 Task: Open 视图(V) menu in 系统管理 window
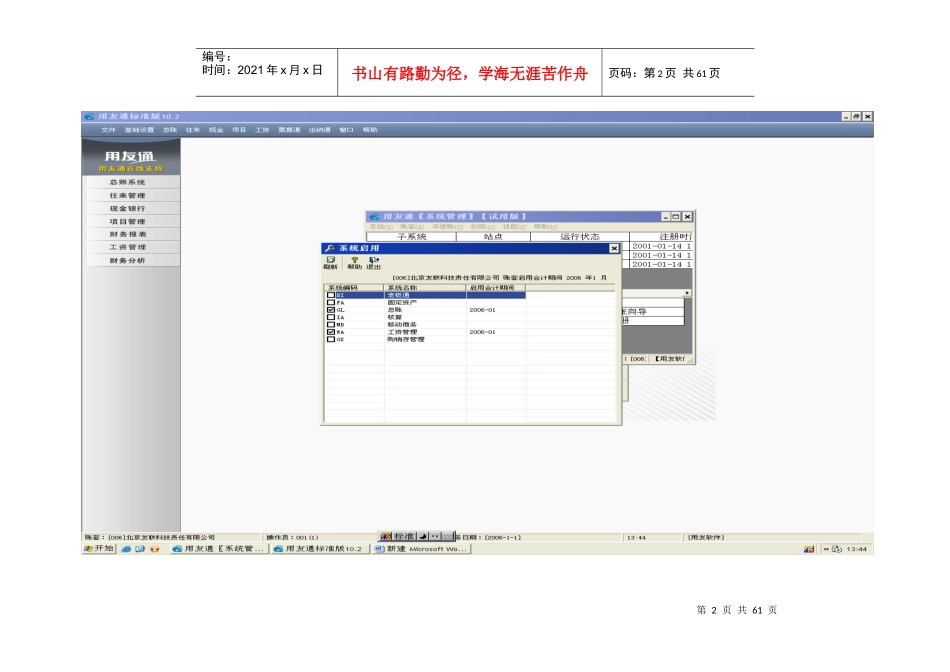(x=514, y=227)
